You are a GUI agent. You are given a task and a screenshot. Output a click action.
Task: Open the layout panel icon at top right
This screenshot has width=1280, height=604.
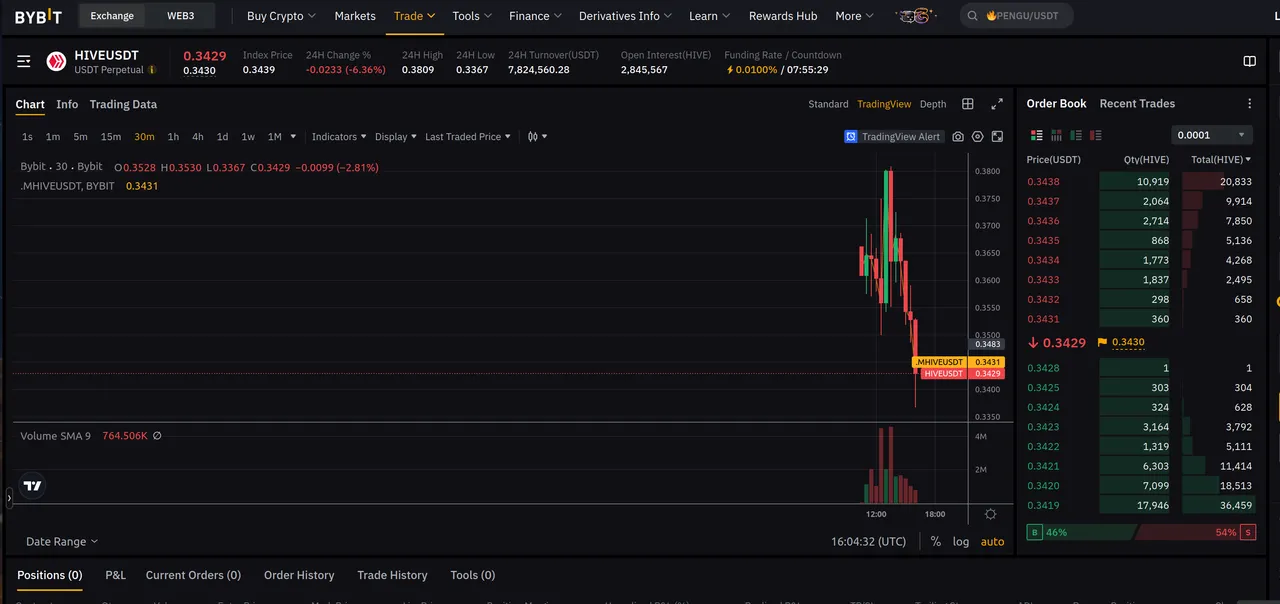1249,61
